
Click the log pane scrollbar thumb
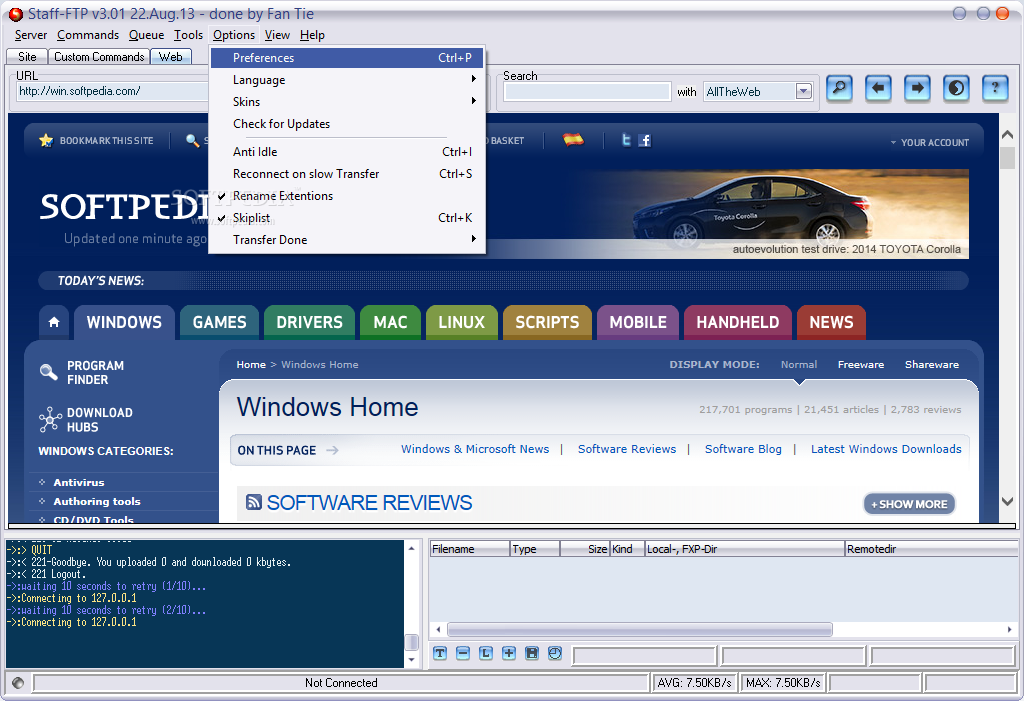[411, 642]
